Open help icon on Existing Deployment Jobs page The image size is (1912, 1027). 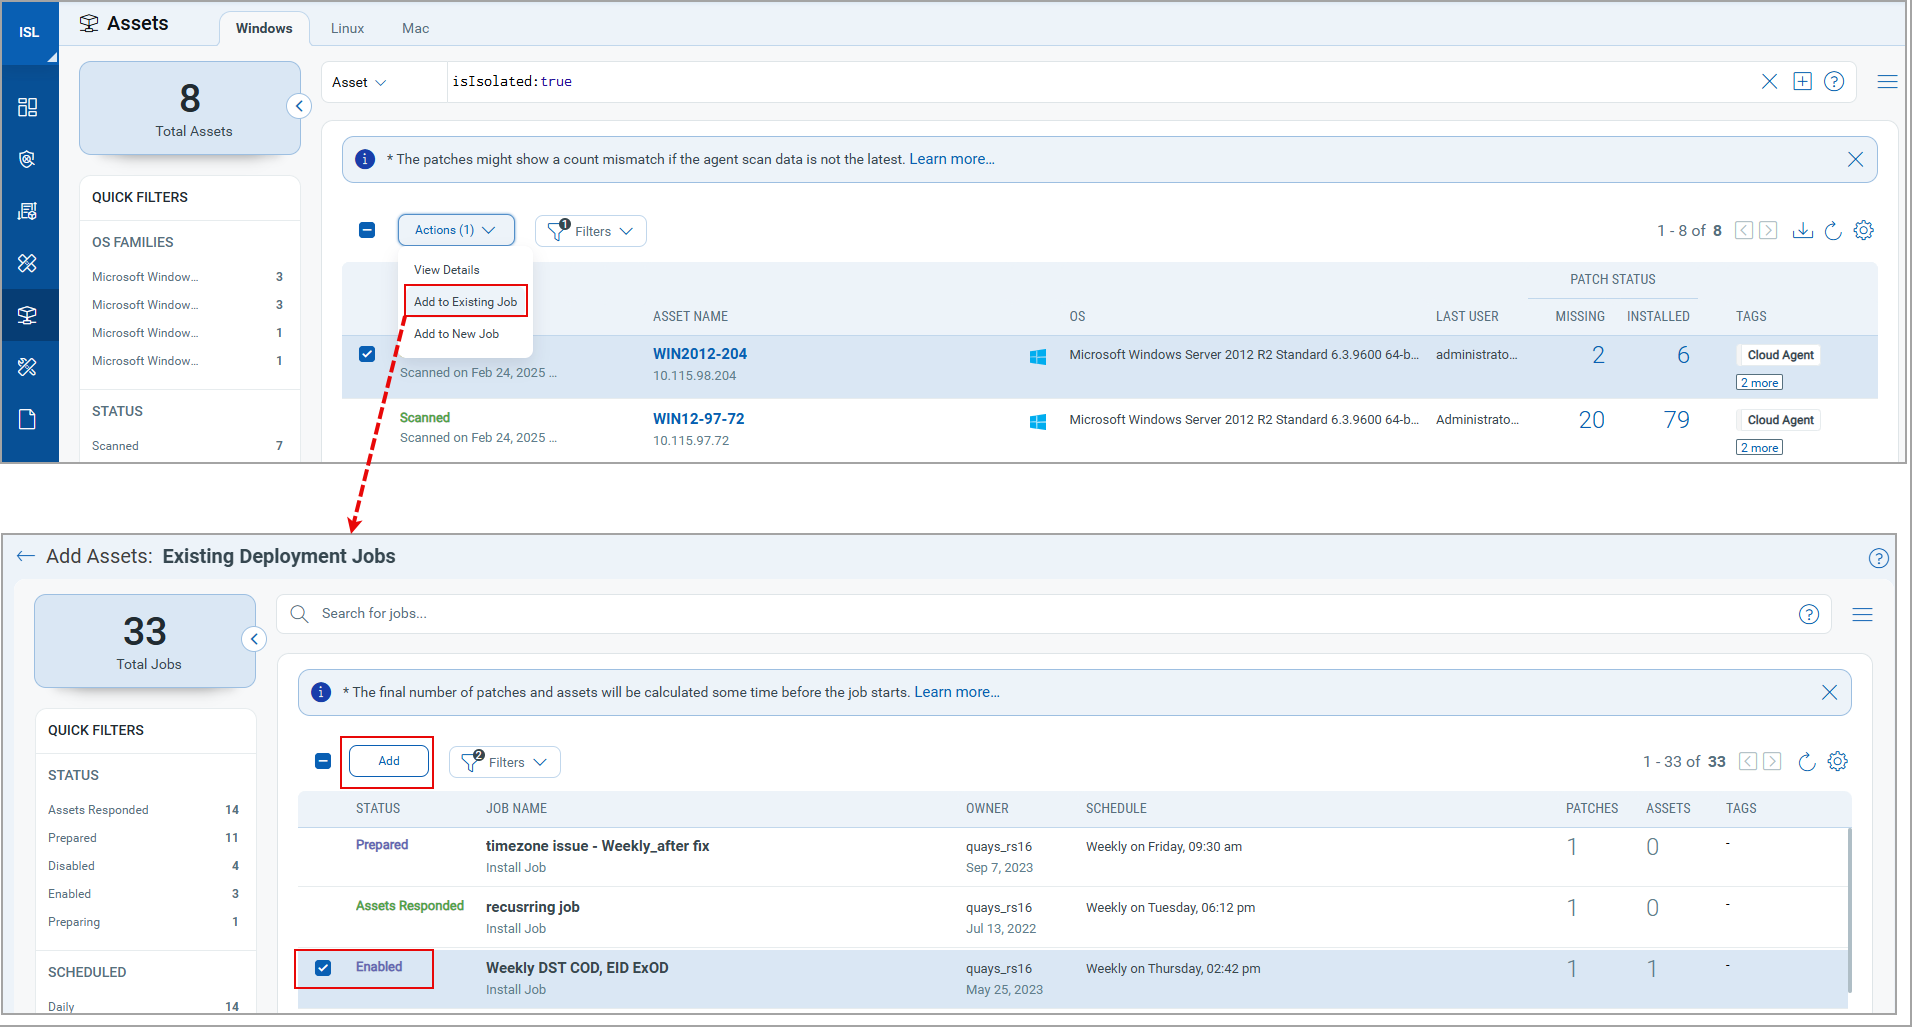click(1878, 558)
